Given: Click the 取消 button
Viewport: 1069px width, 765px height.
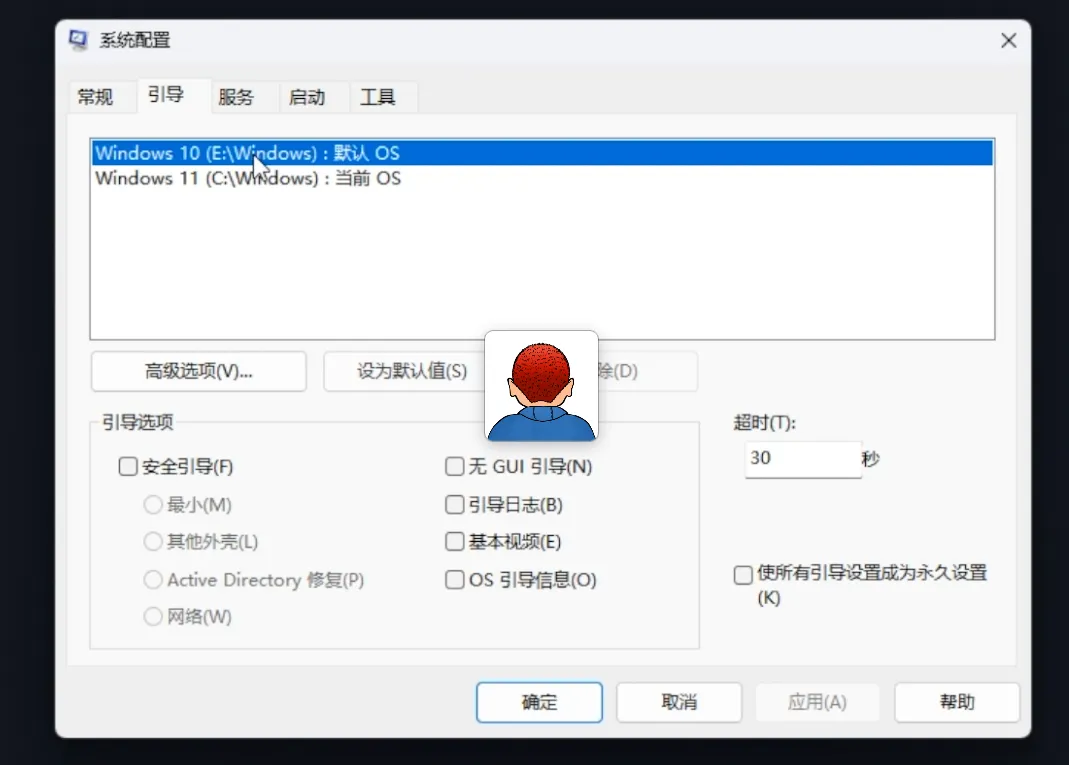Looking at the screenshot, I should coord(679,702).
